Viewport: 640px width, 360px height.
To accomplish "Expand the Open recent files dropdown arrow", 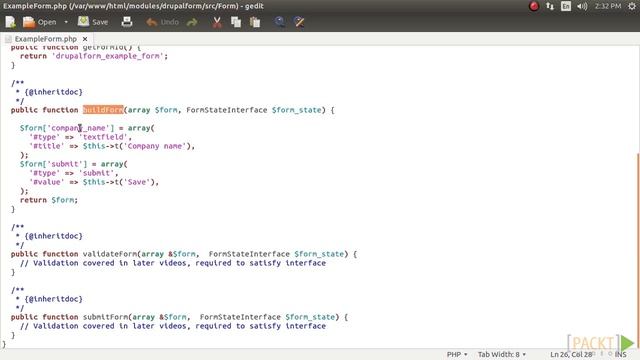I will pos(66,22).
